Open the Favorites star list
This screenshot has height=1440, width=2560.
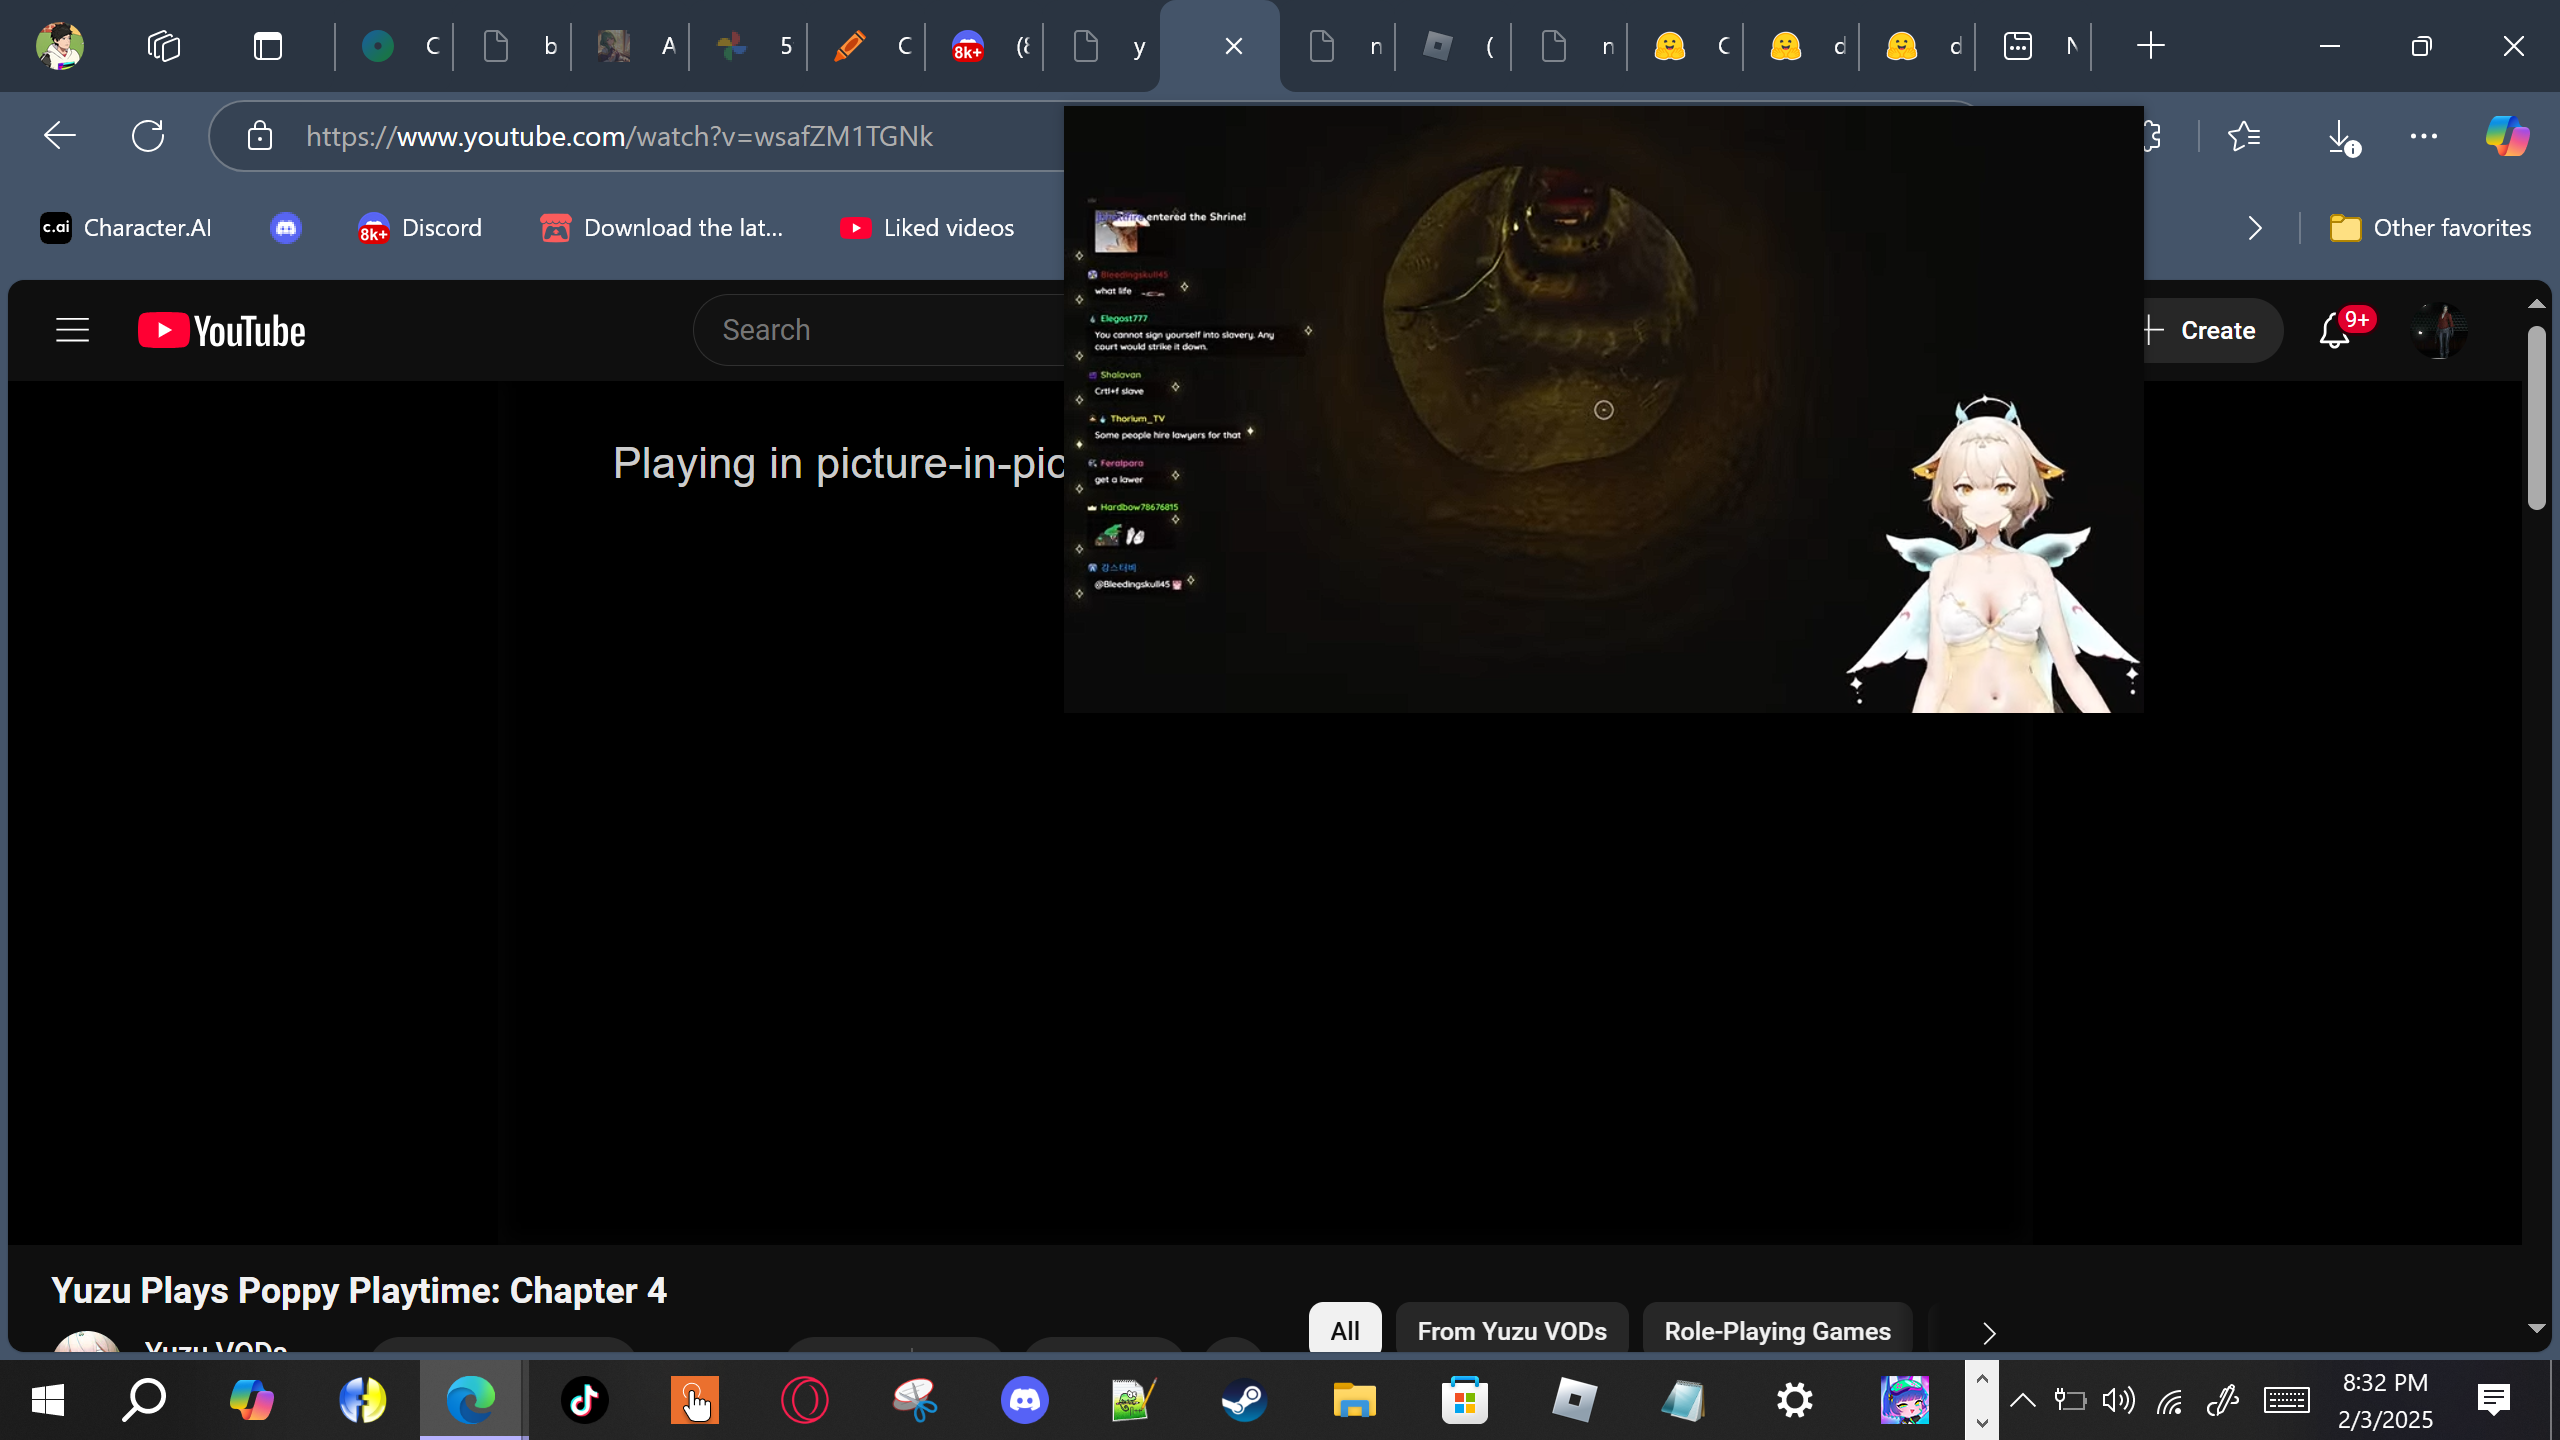[x=2244, y=136]
